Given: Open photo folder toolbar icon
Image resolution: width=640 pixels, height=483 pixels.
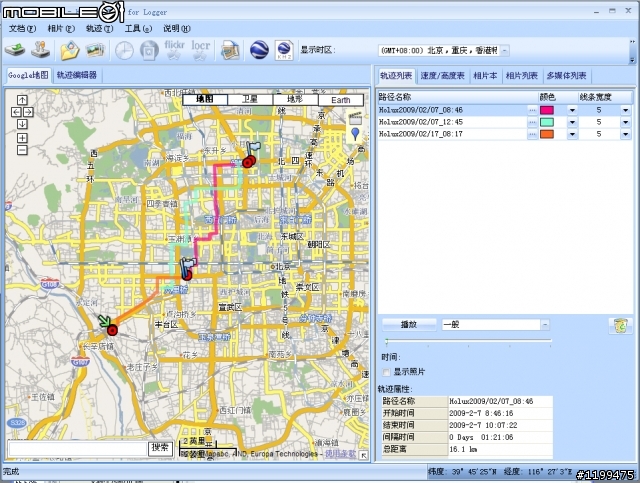Looking at the screenshot, I should pyautogui.click(x=70, y=51).
